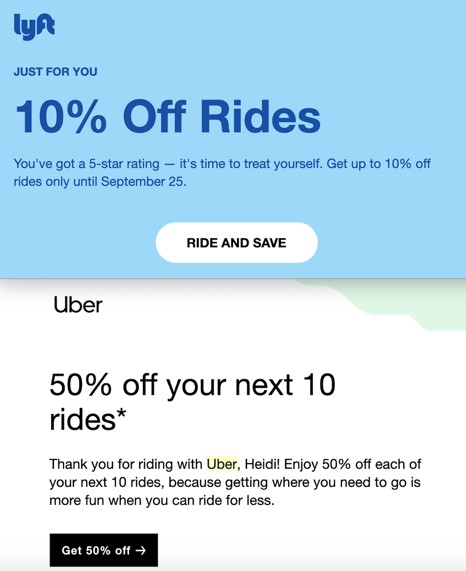Click the Lyft logo

[34, 27]
